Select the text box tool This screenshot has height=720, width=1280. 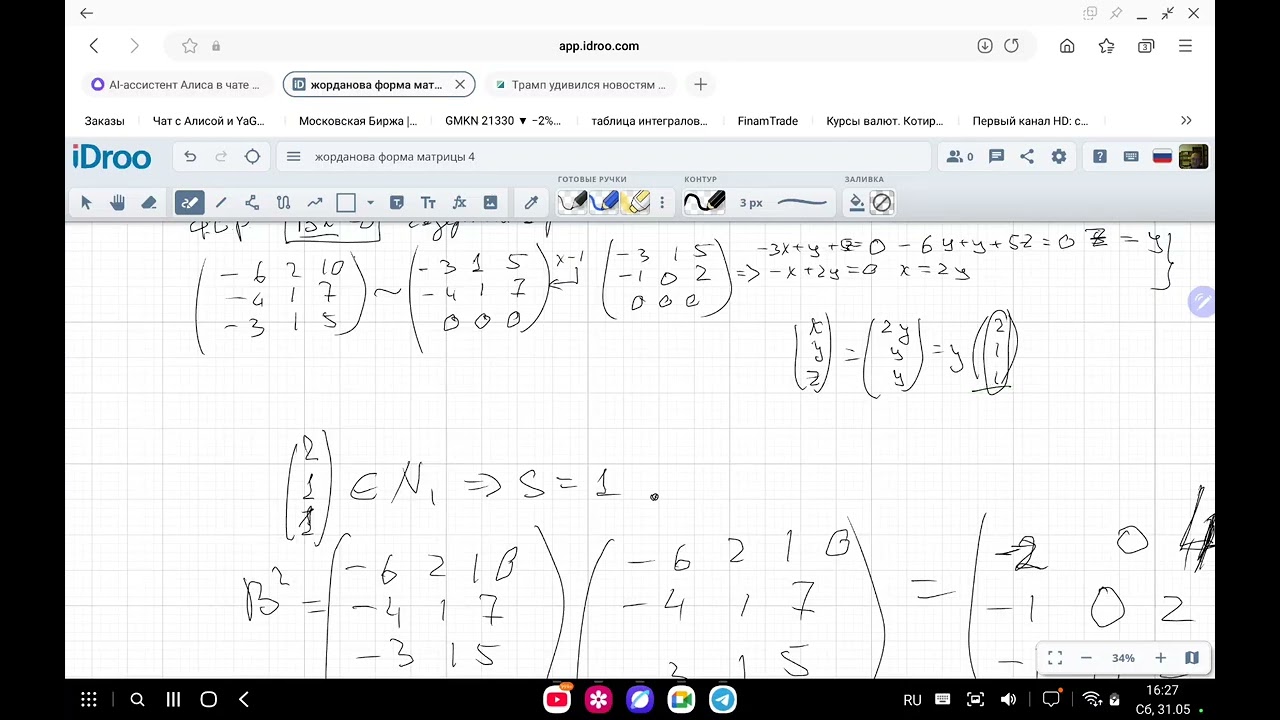pos(396,203)
